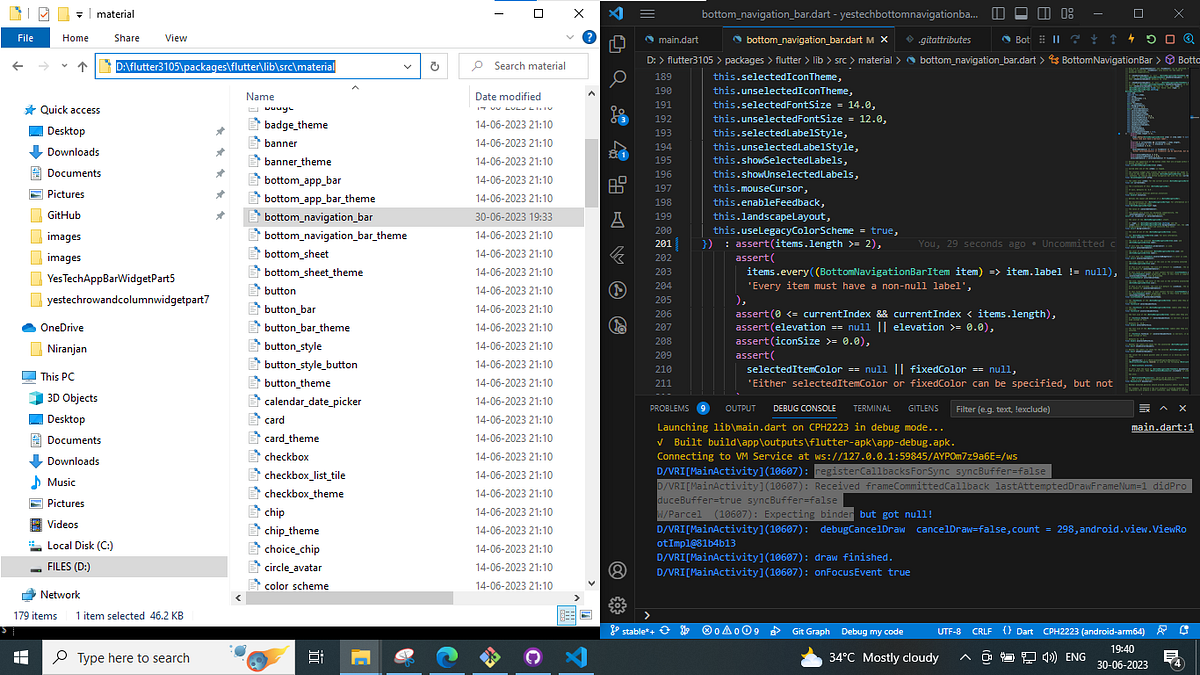
Task: Open the Source Control view in VS Code
Action: point(618,114)
